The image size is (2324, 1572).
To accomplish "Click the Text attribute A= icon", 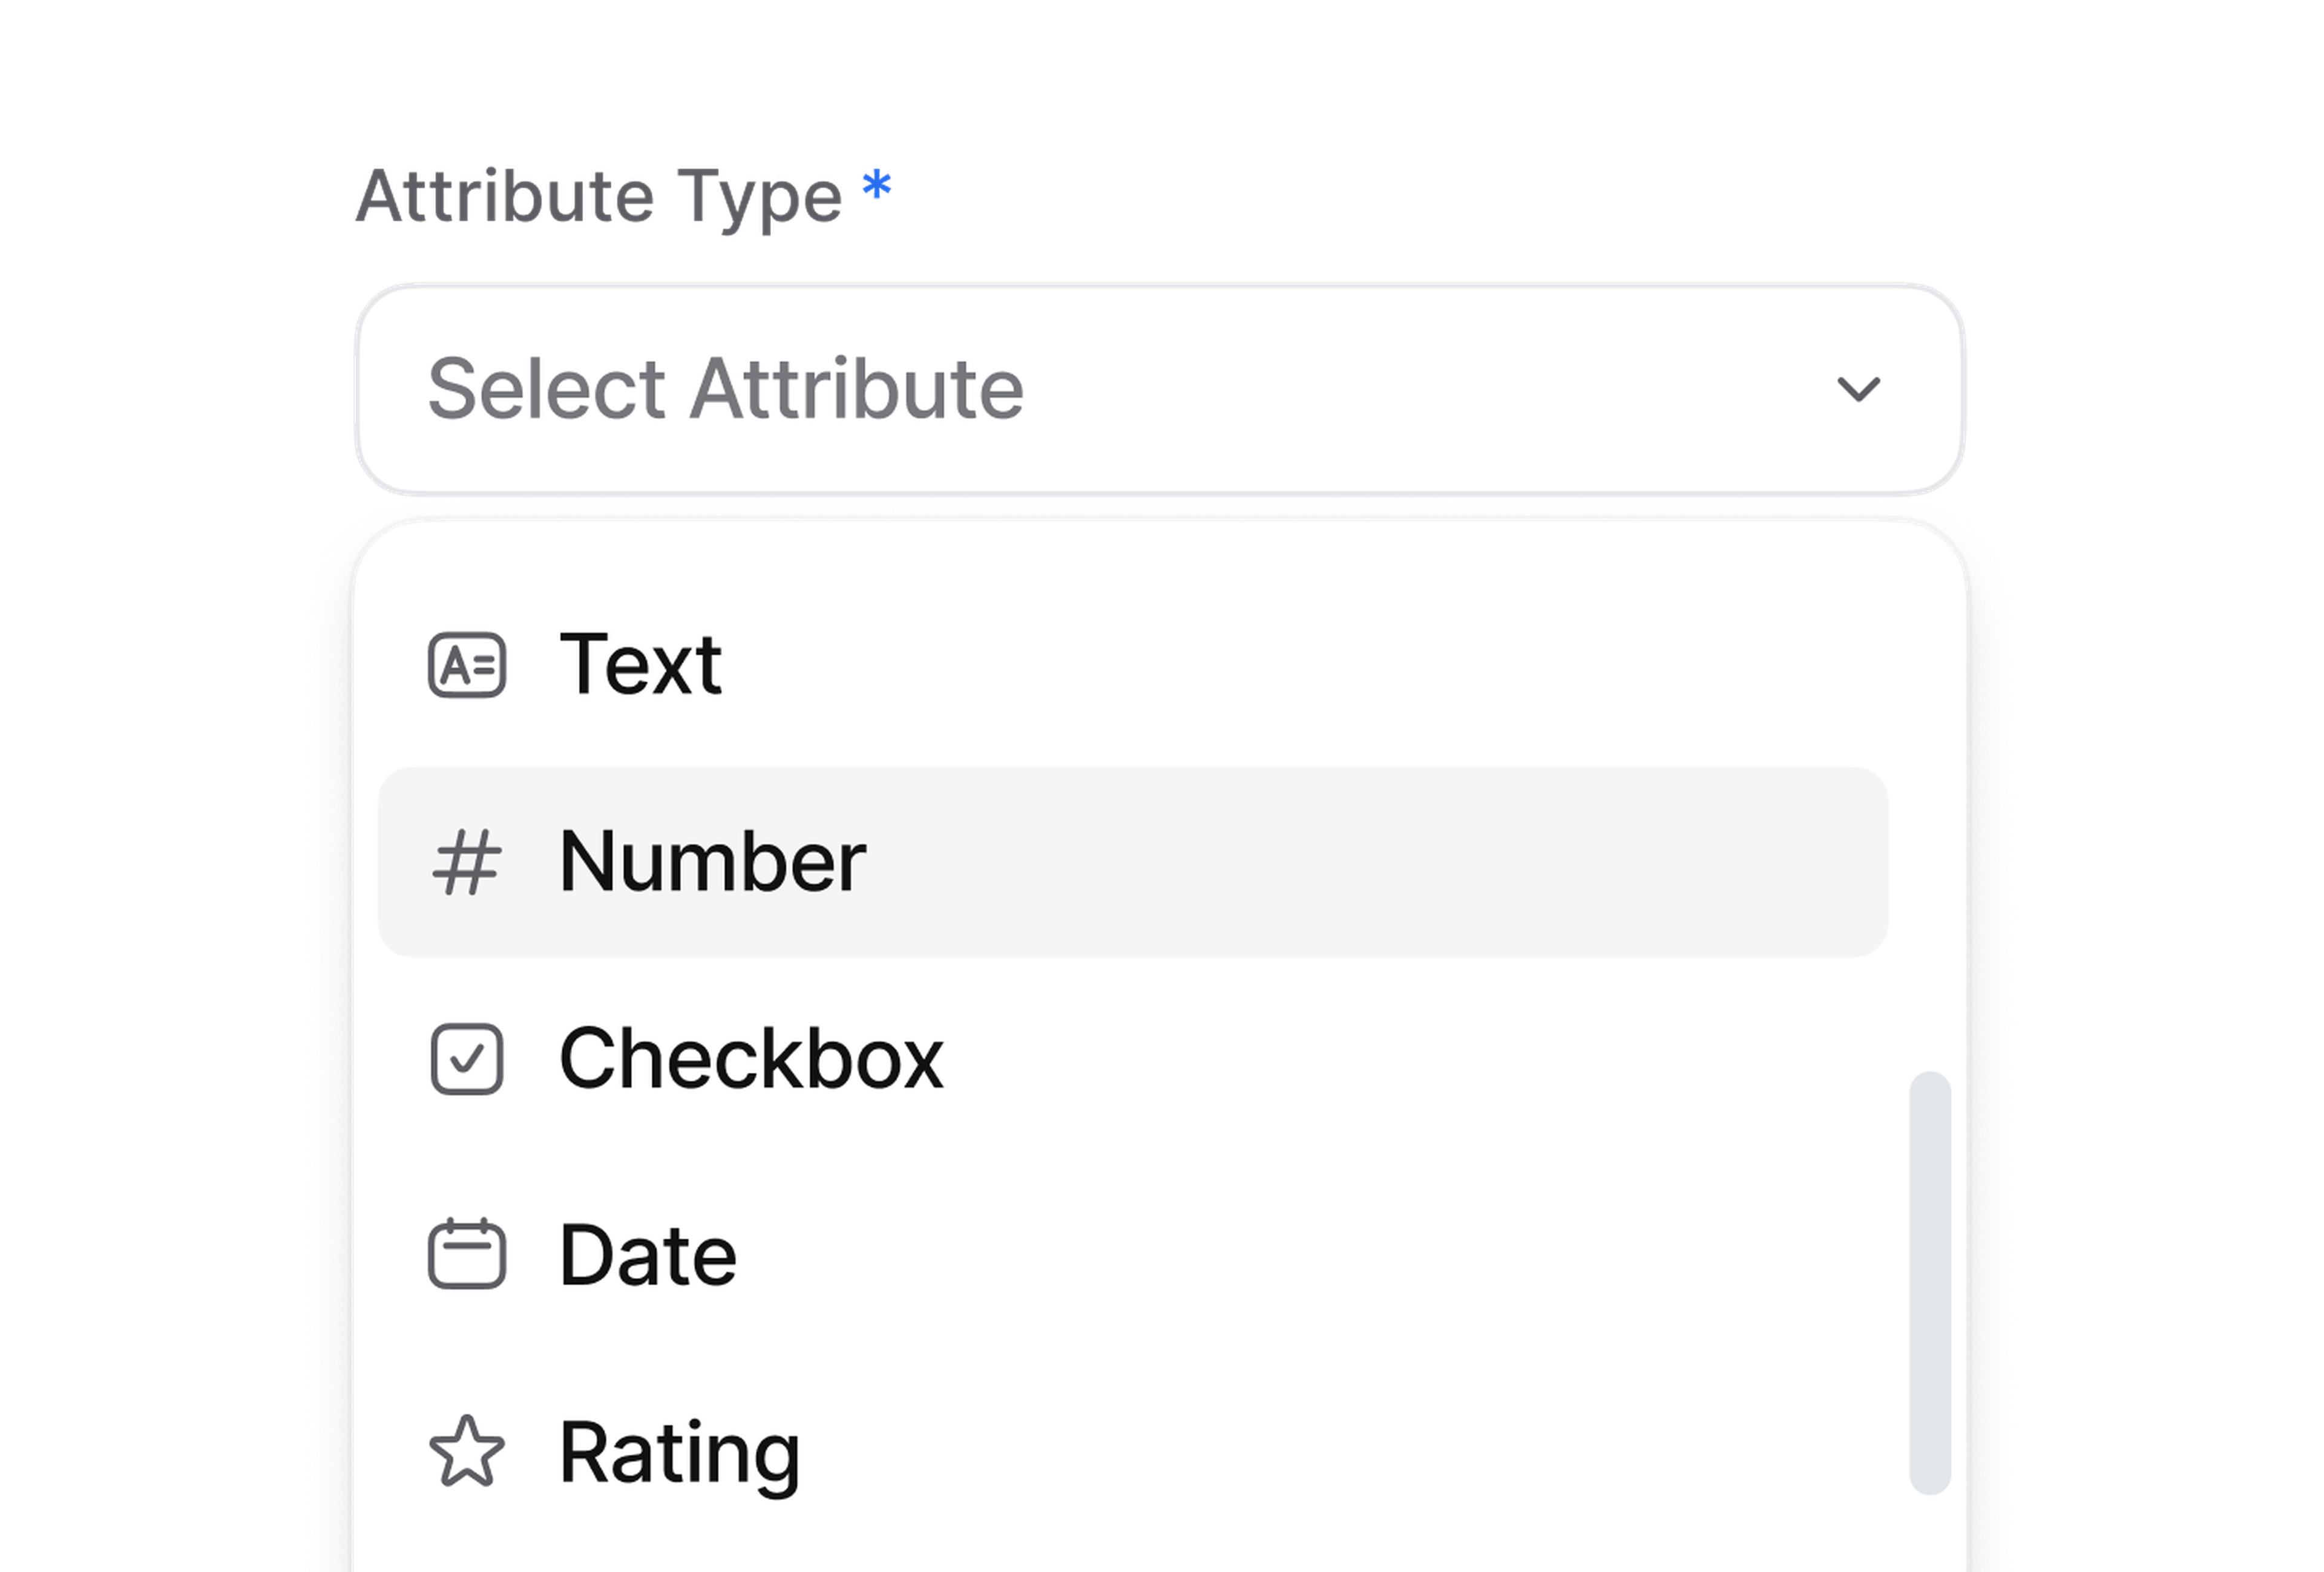I will point(466,665).
